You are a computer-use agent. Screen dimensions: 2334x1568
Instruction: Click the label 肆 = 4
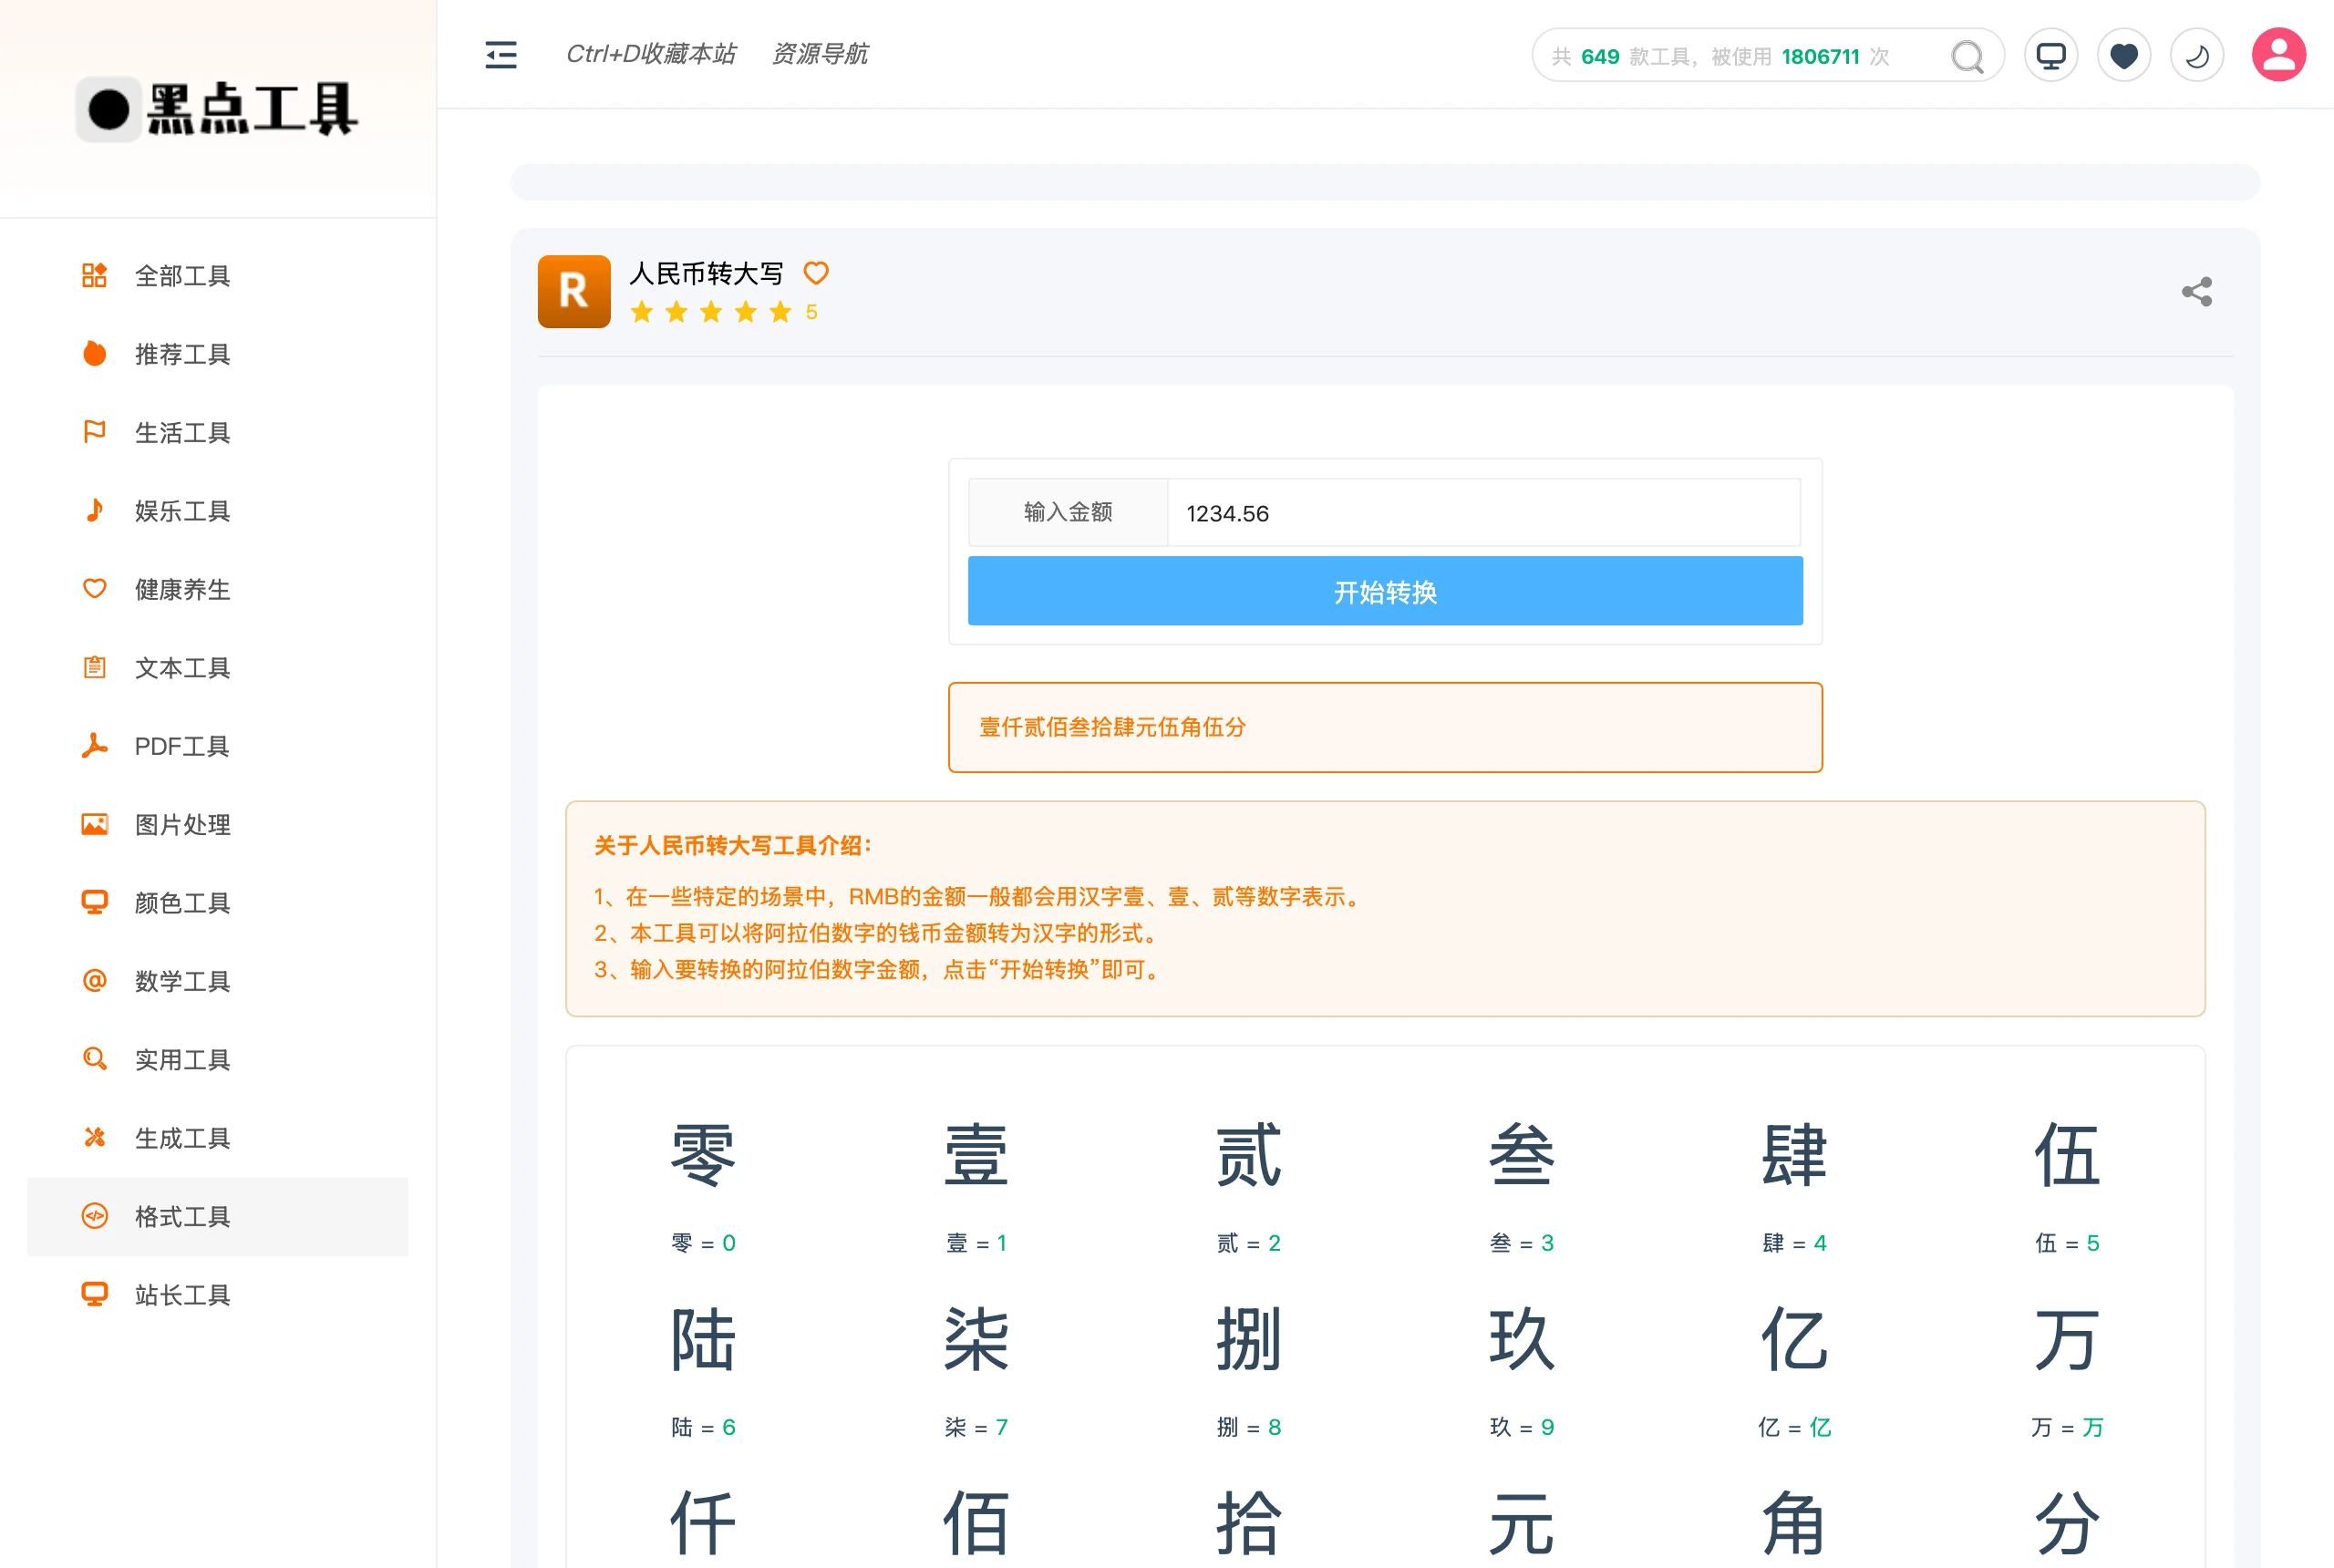[1795, 1243]
